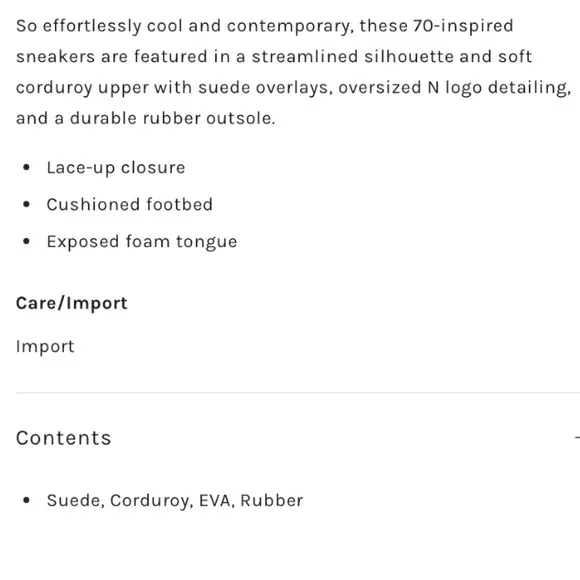Click "oversized N logo detailing" phrase

454,88
